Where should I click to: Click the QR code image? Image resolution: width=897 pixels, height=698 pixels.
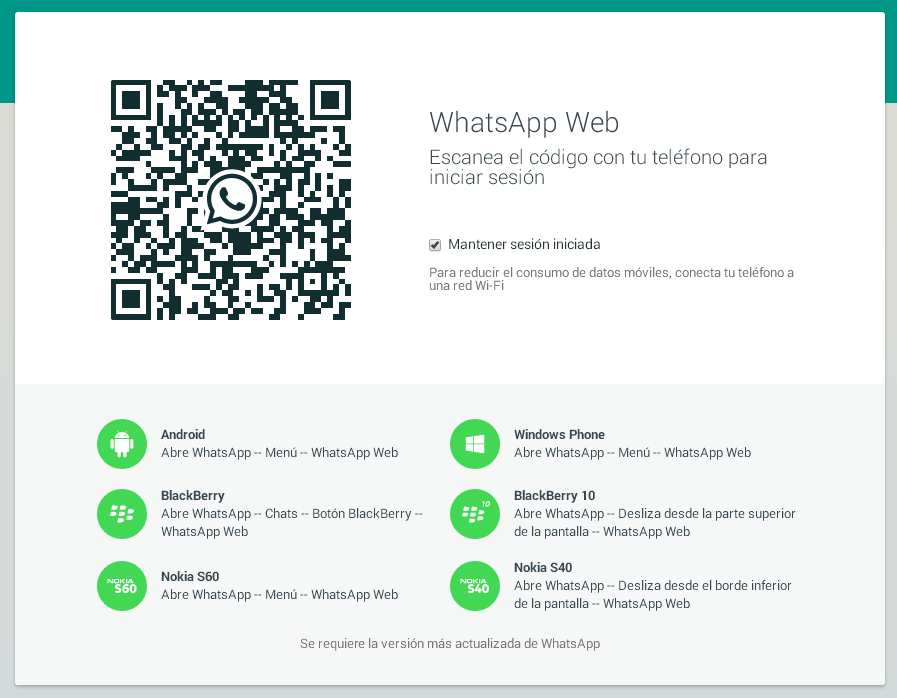point(231,200)
